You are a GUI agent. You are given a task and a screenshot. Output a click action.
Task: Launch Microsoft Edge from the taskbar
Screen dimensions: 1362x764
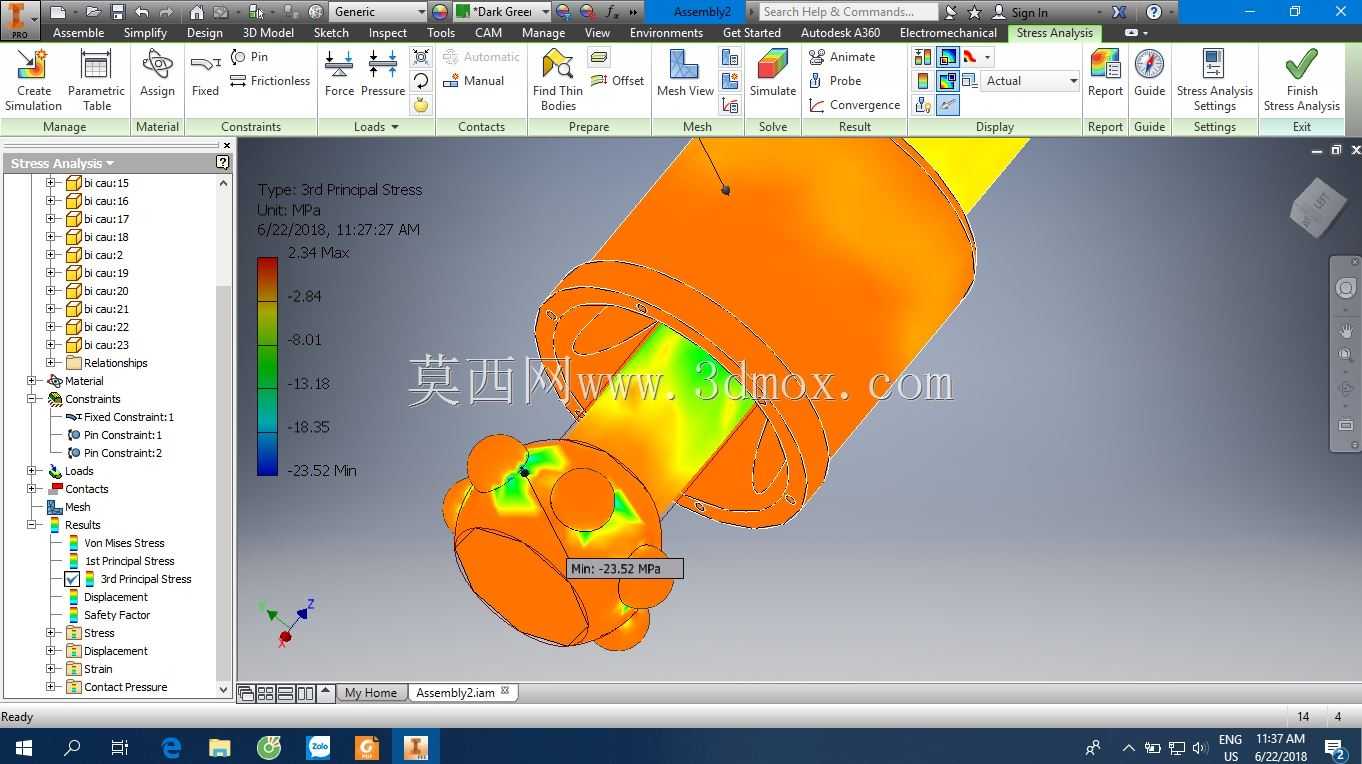(x=171, y=747)
